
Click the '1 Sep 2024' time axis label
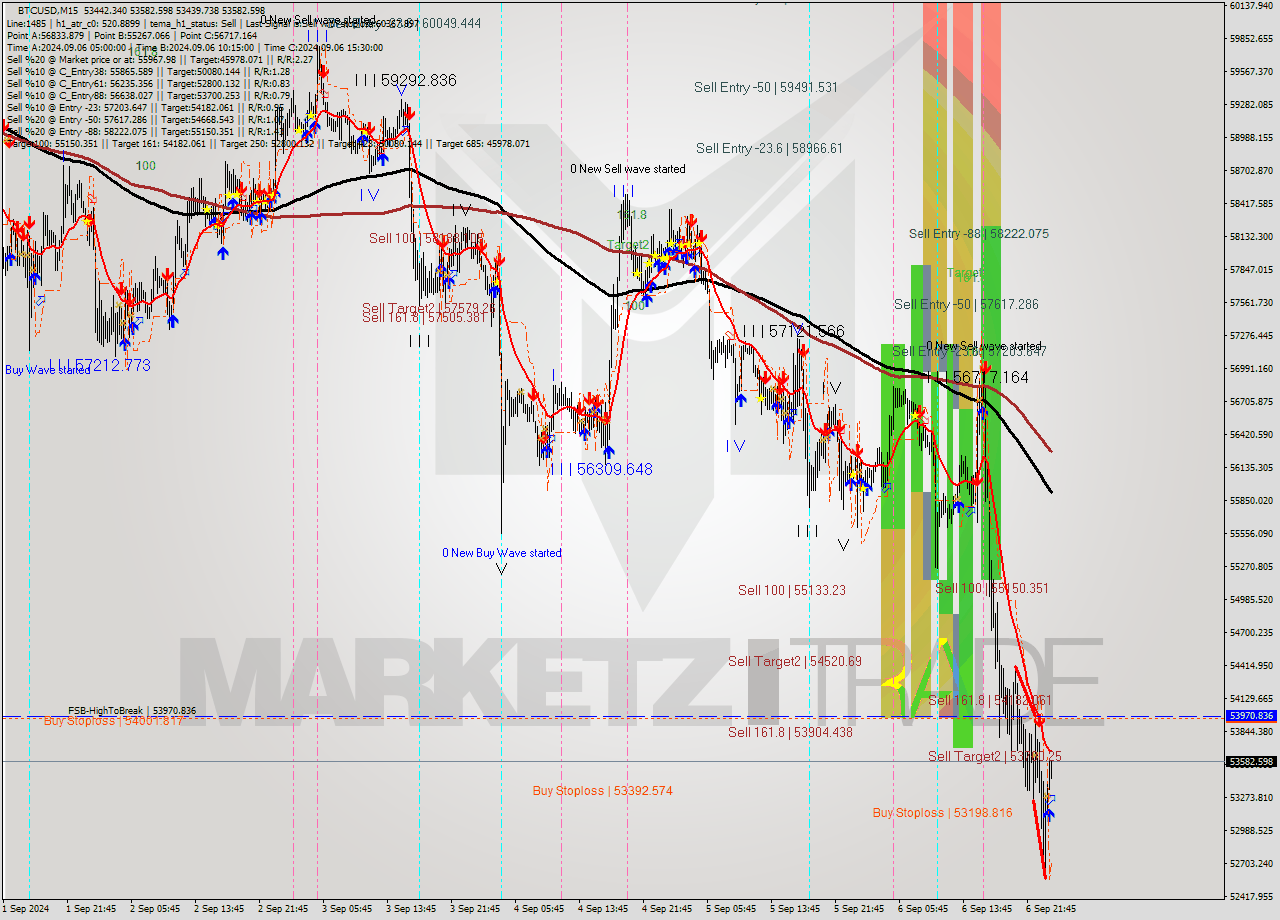[25, 909]
